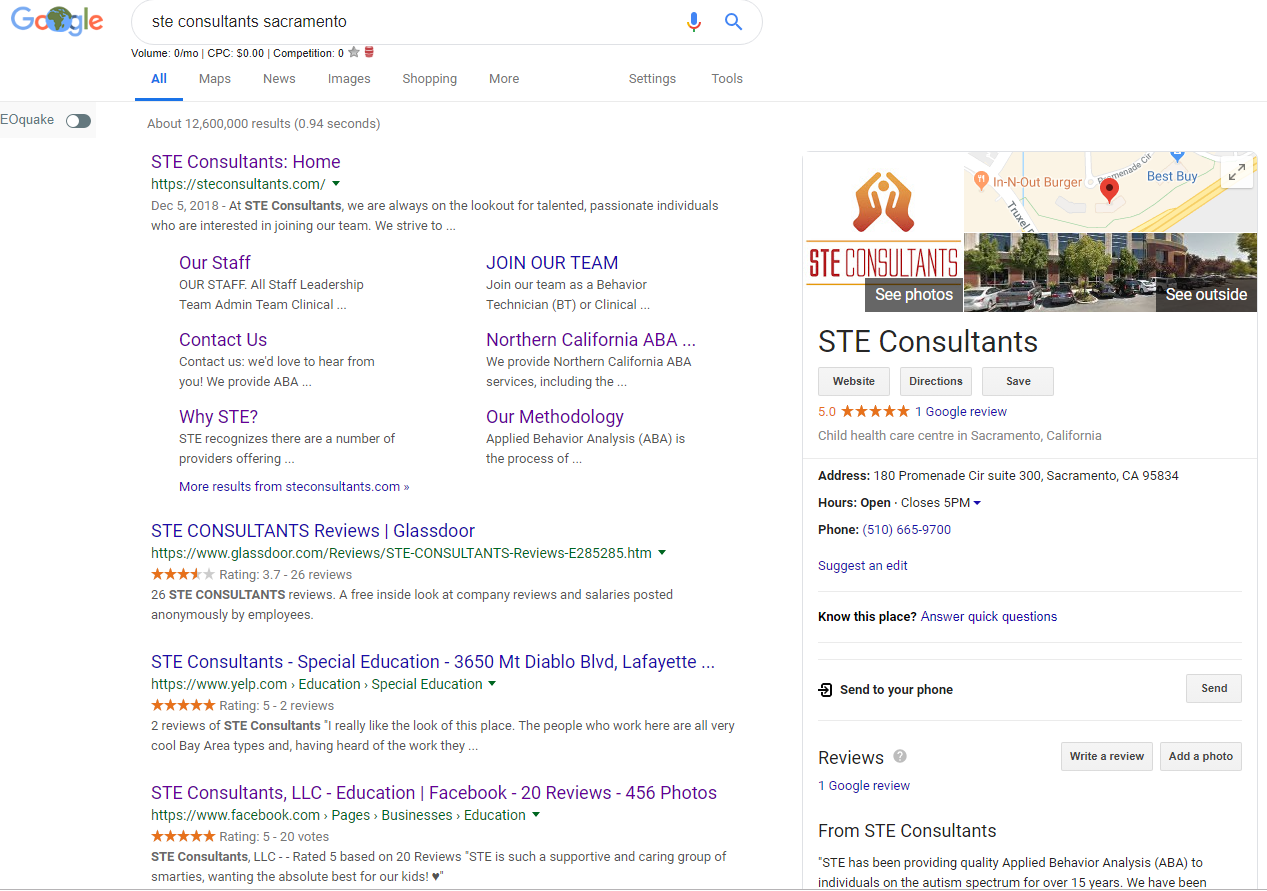Click the Save button

pos(1018,381)
